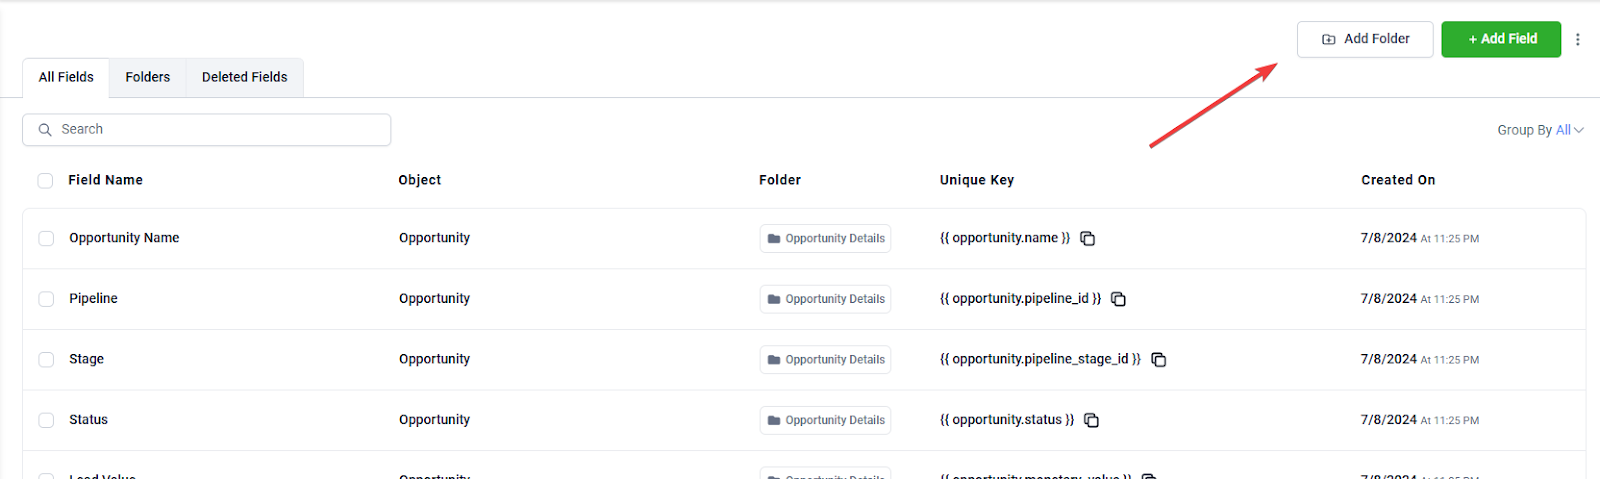
Task: Switch to the Folders tab
Action: click(x=148, y=77)
